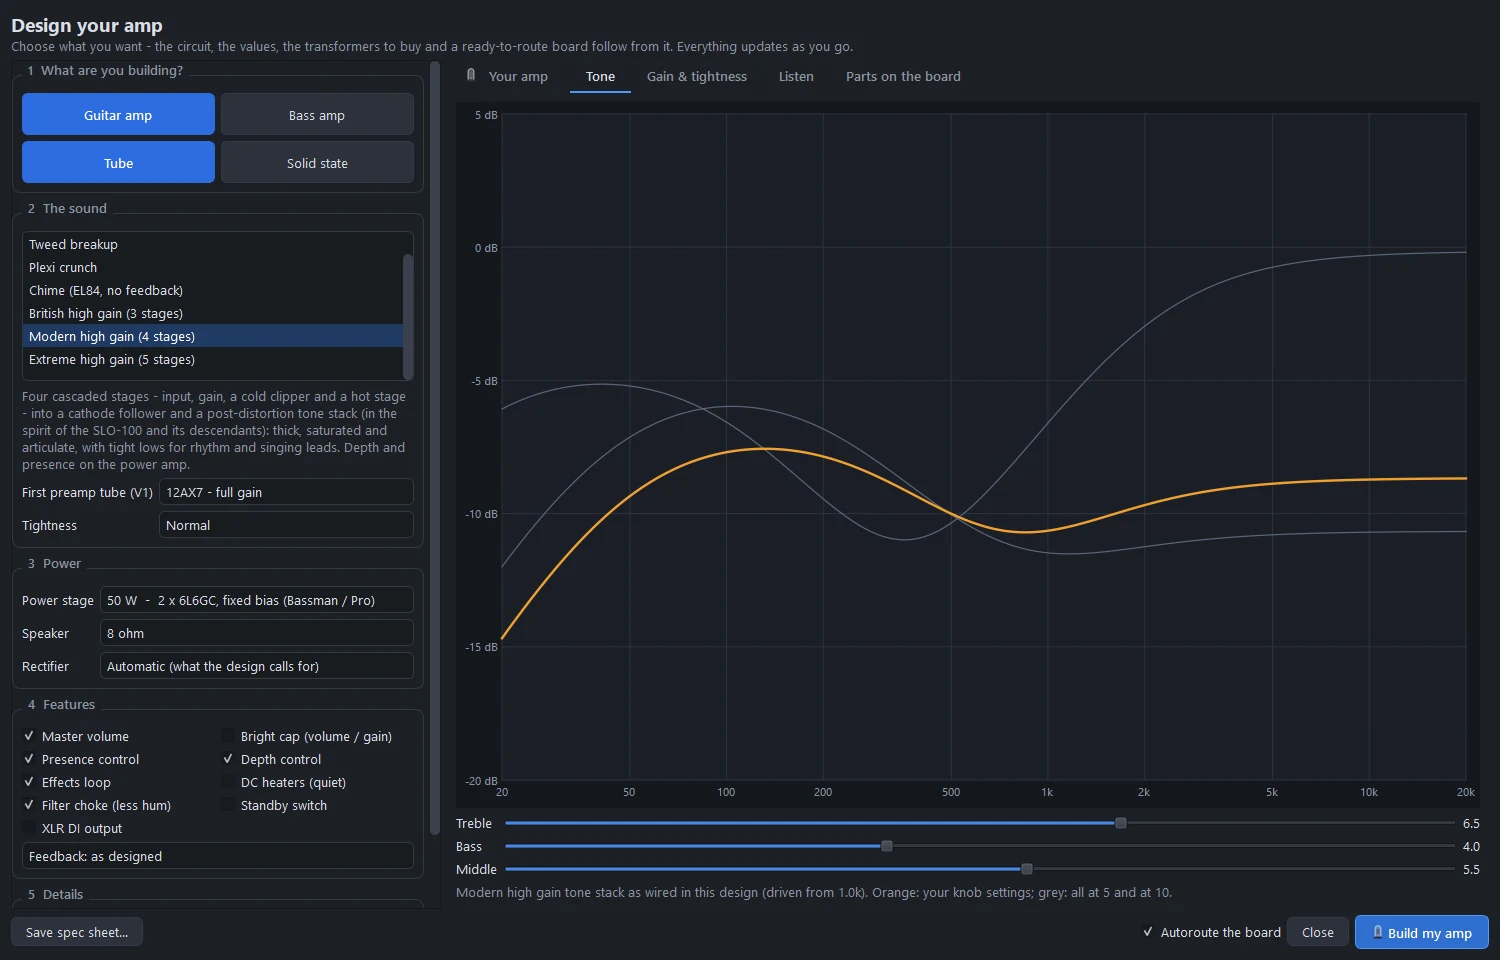Open the Rectifier dropdown
The width and height of the screenshot is (1500, 960).
pyautogui.click(x=257, y=666)
